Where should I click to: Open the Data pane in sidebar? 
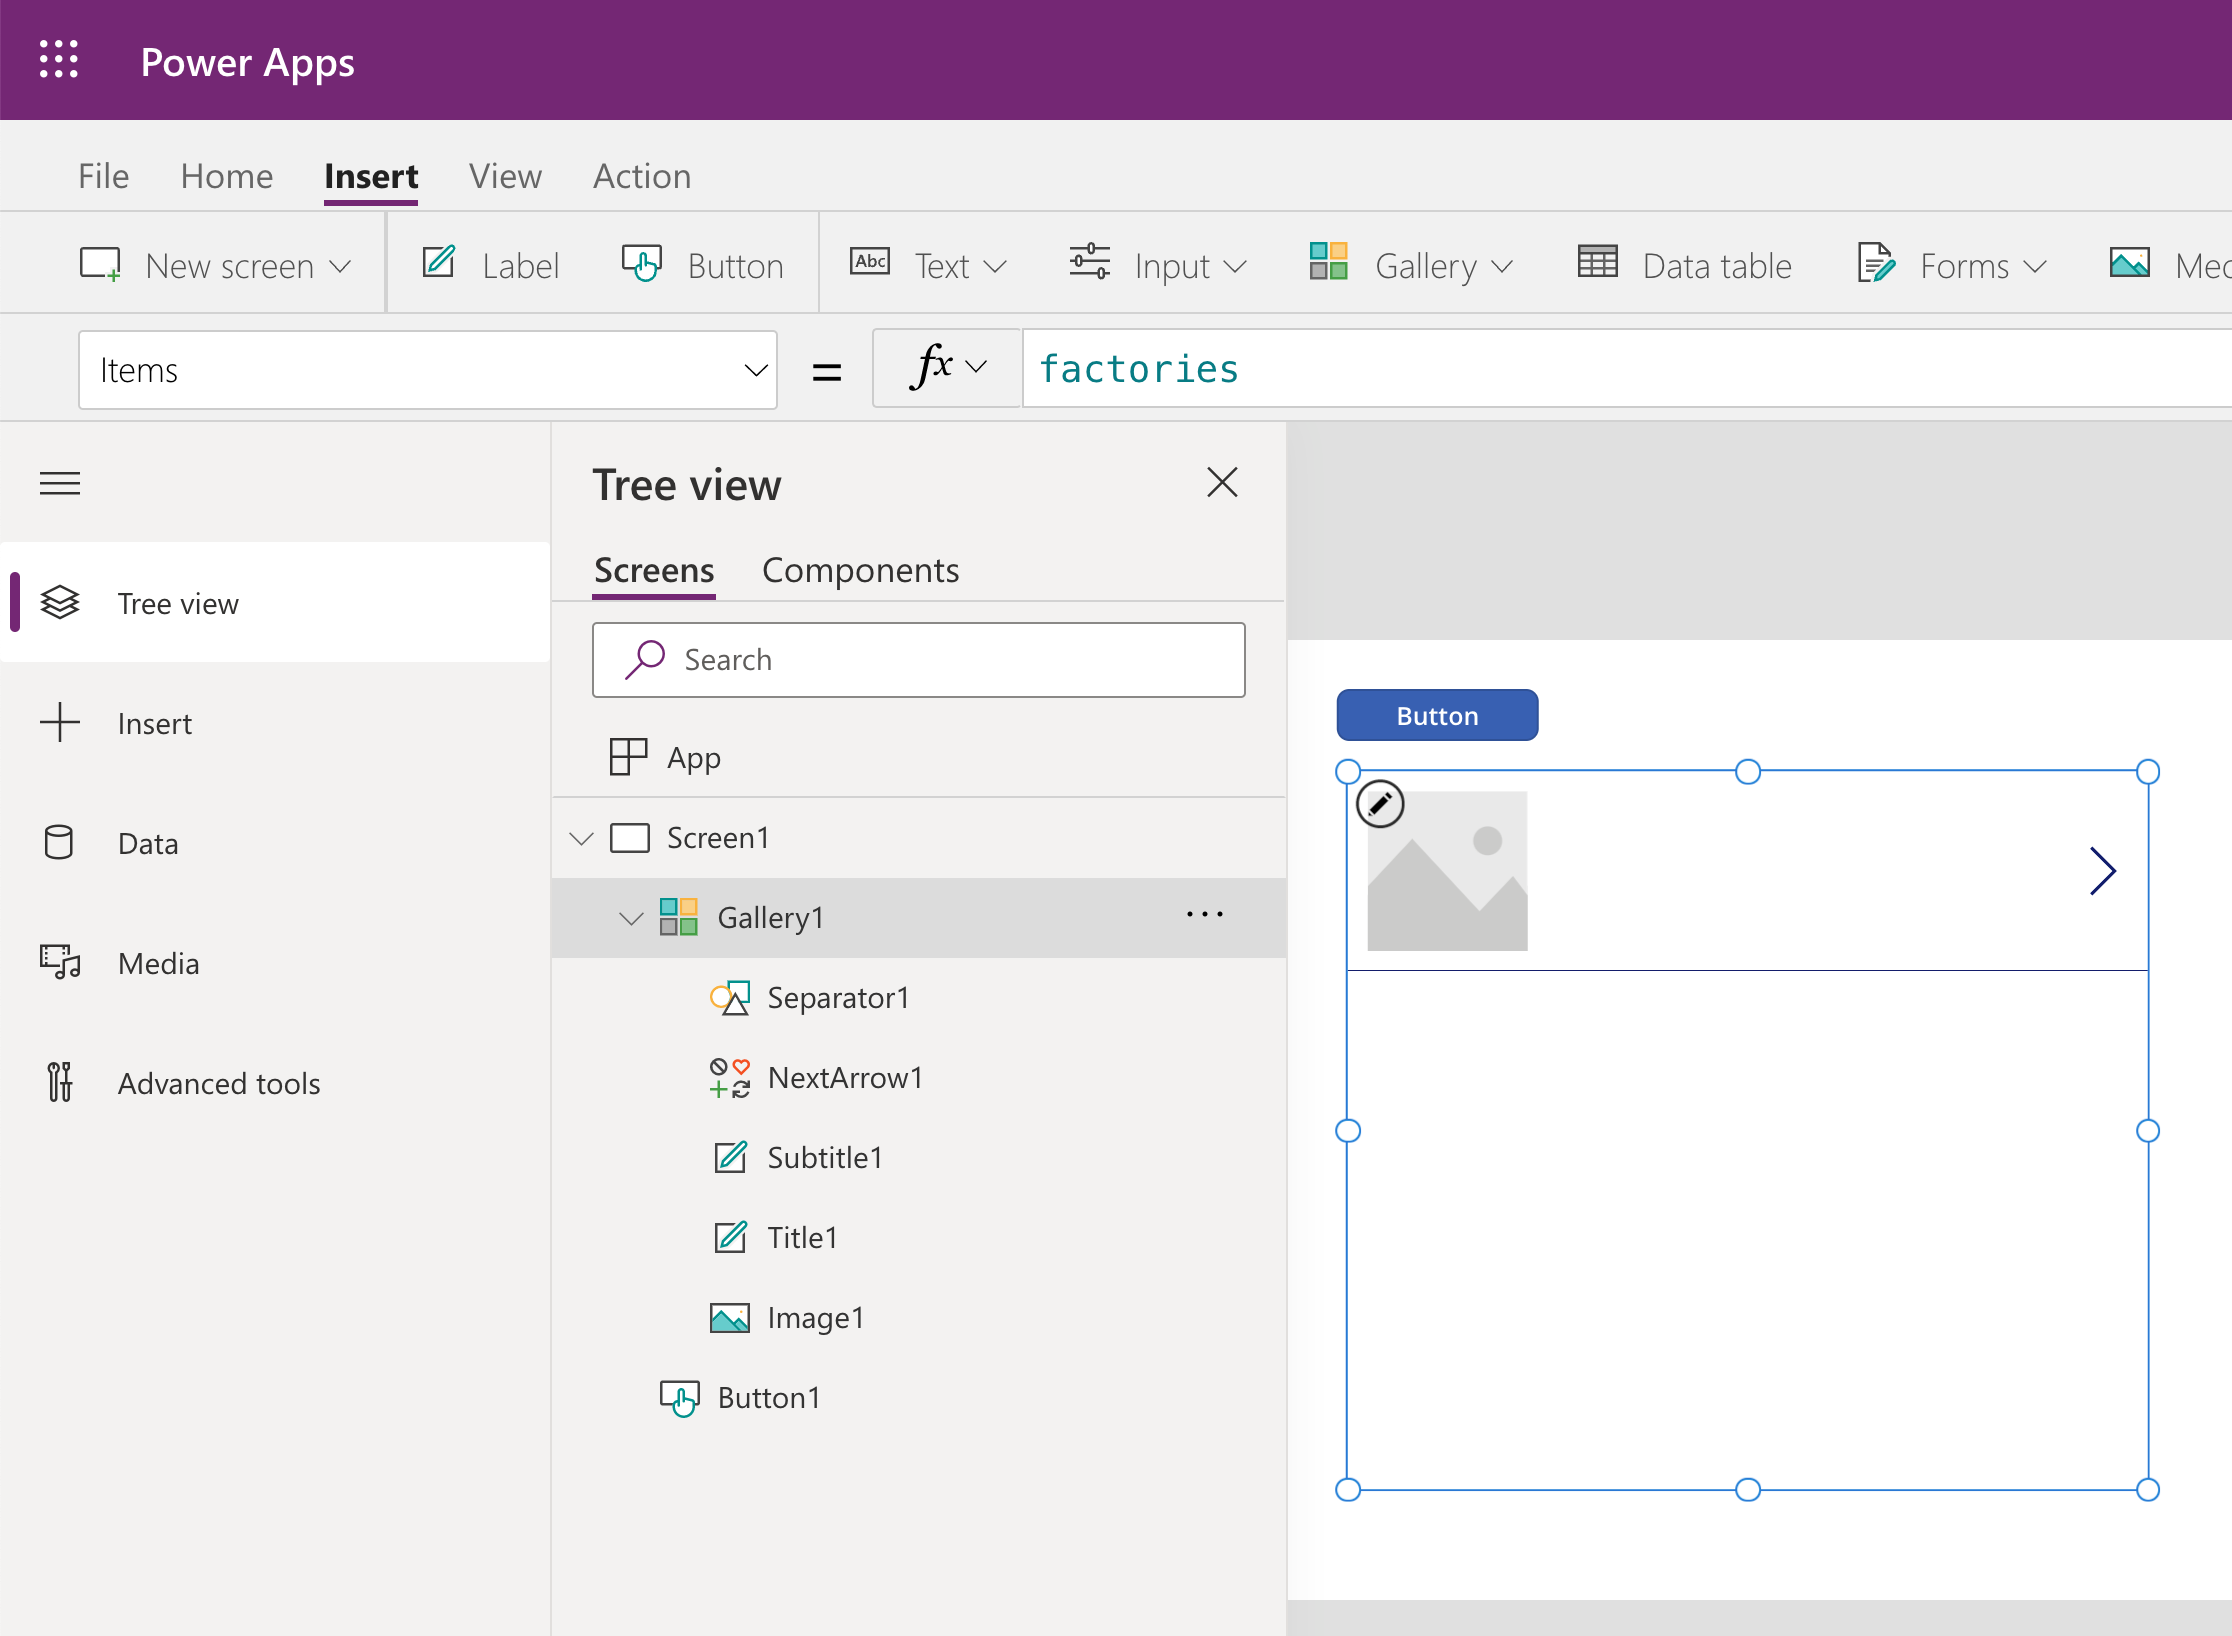pyautogui.click(x=275, y=843)
